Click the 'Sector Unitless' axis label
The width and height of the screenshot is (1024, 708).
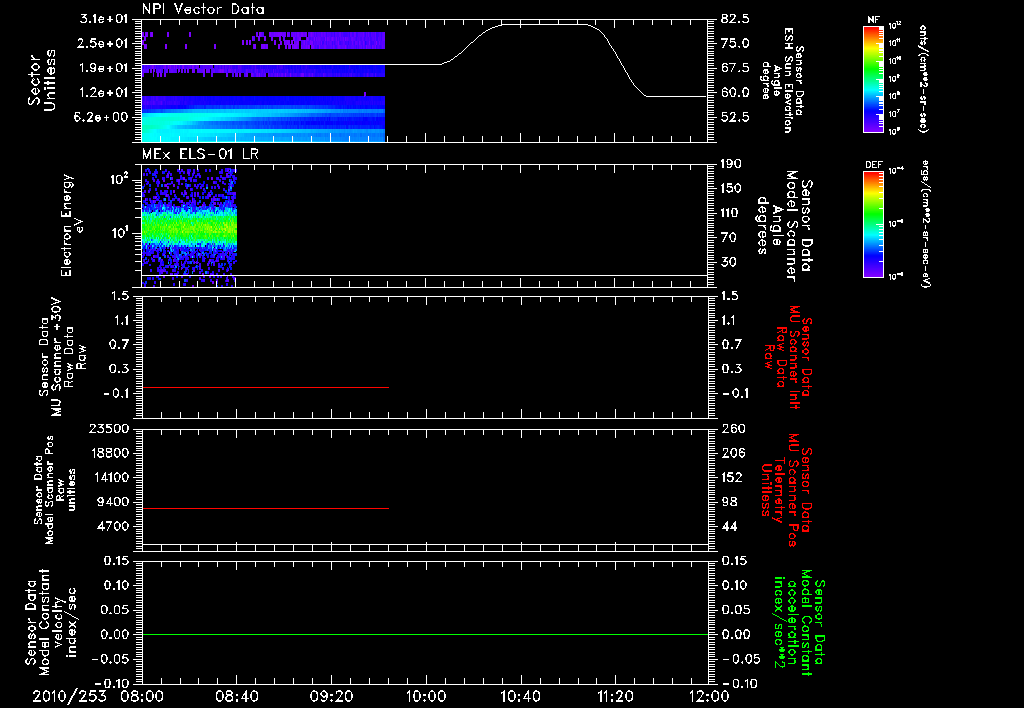pyautogui.click(x=42, y=80)
